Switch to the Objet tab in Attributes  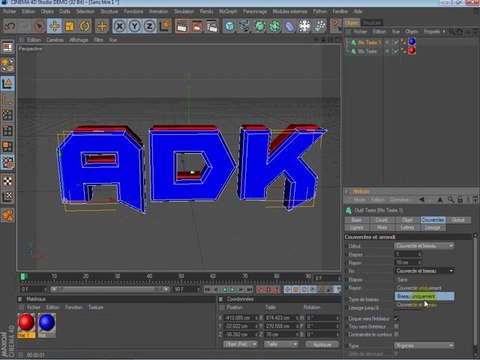coord(407,220)
